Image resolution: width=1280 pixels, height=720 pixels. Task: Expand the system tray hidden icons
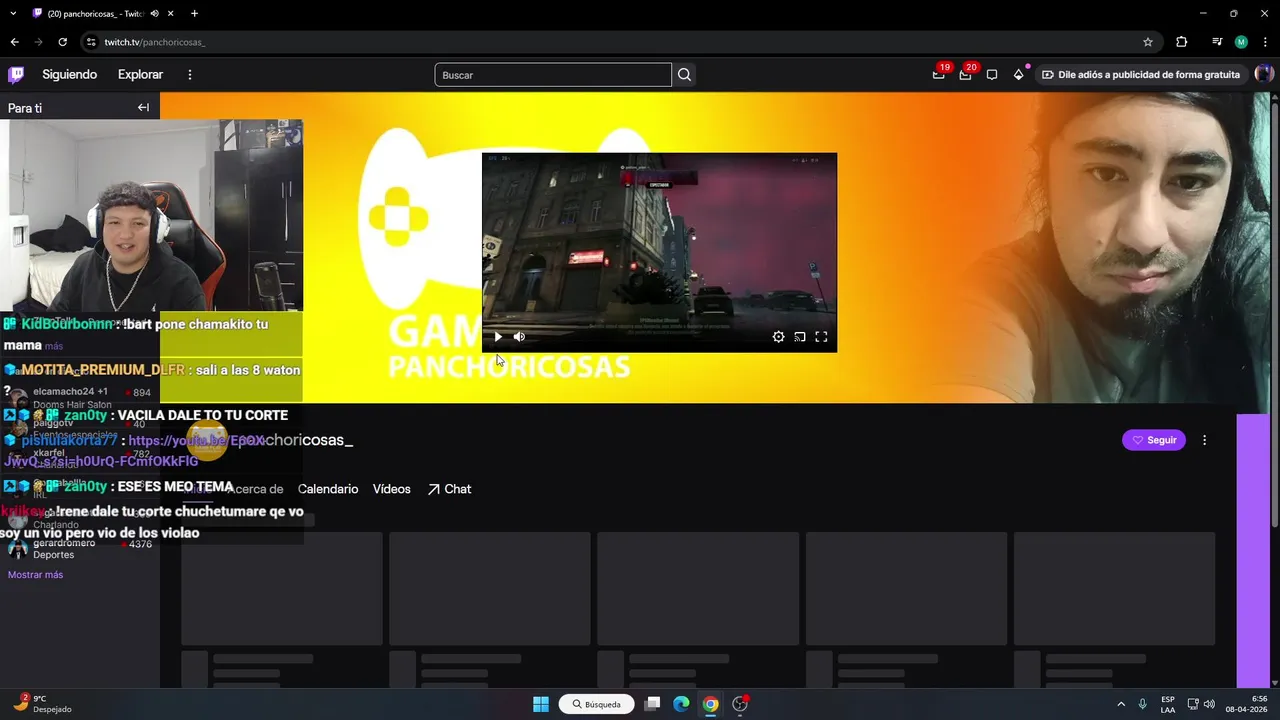[x=1120, y=704]
